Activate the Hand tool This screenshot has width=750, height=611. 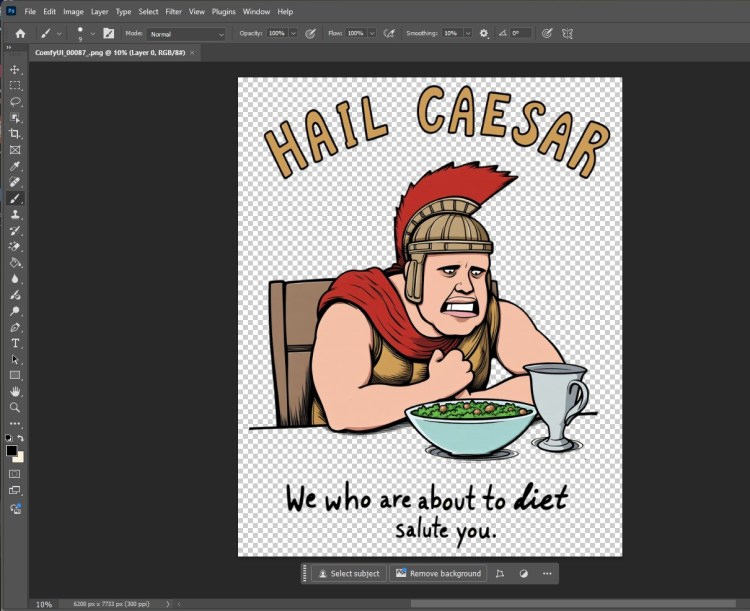click(15, 391)
